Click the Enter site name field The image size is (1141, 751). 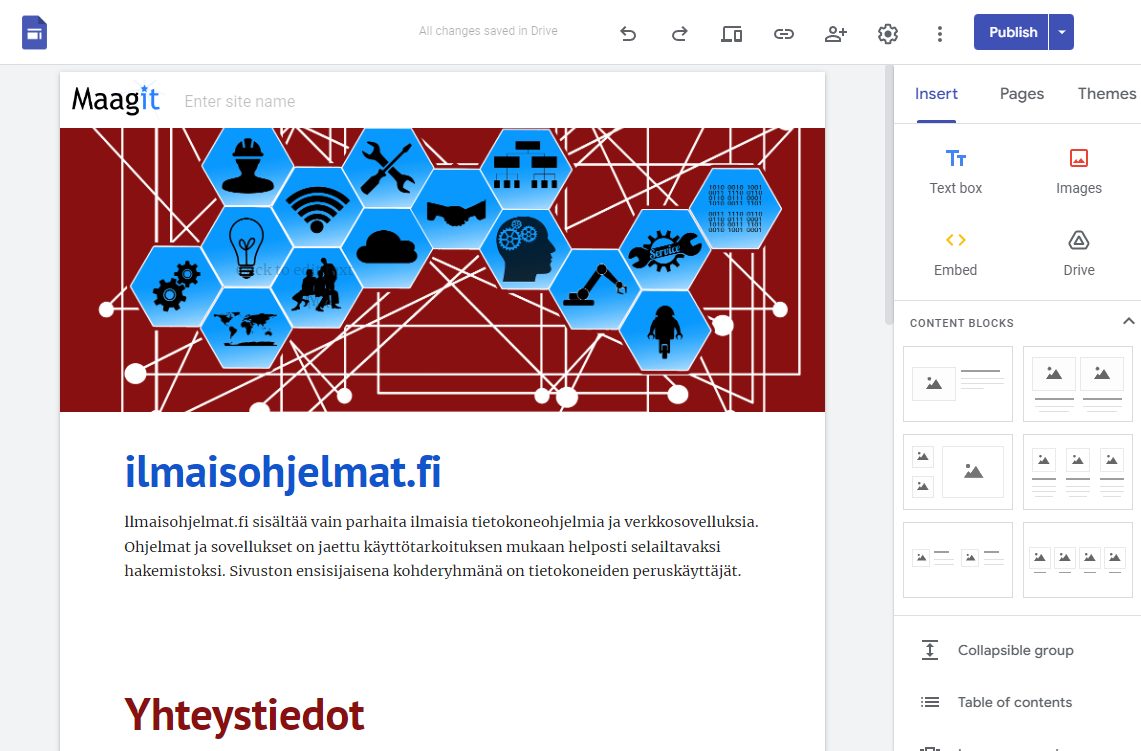pos(239,101)
